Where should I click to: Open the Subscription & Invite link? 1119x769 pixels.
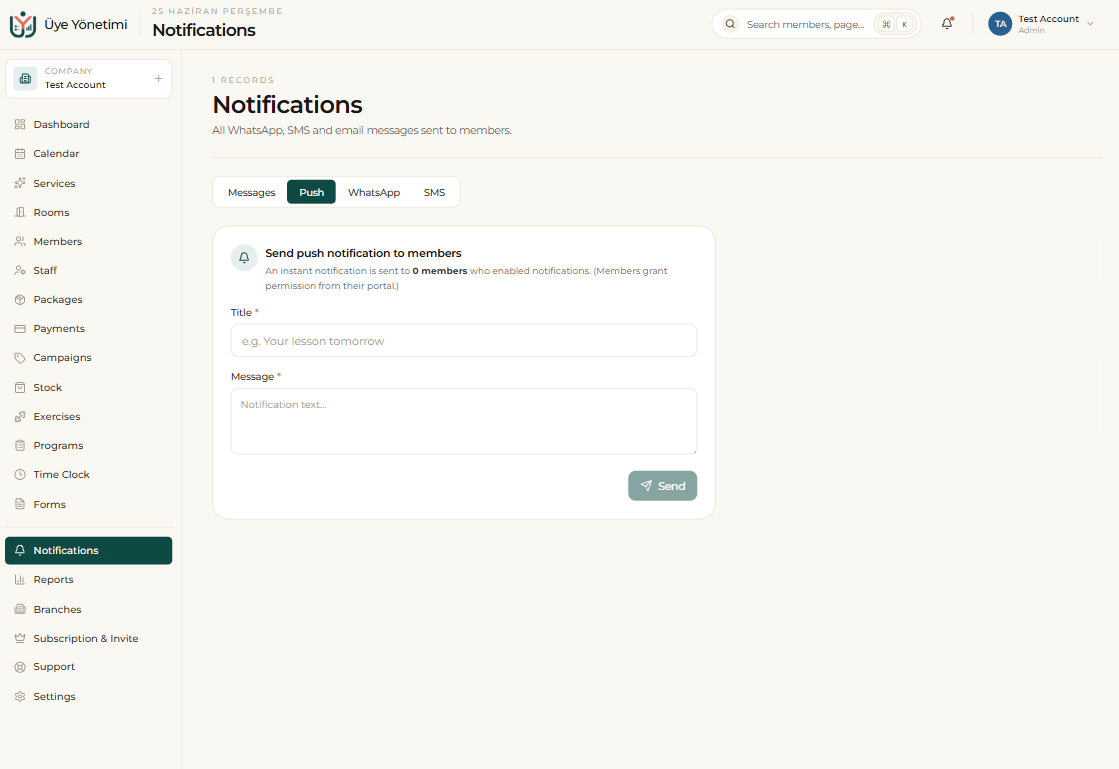[88, 638]
